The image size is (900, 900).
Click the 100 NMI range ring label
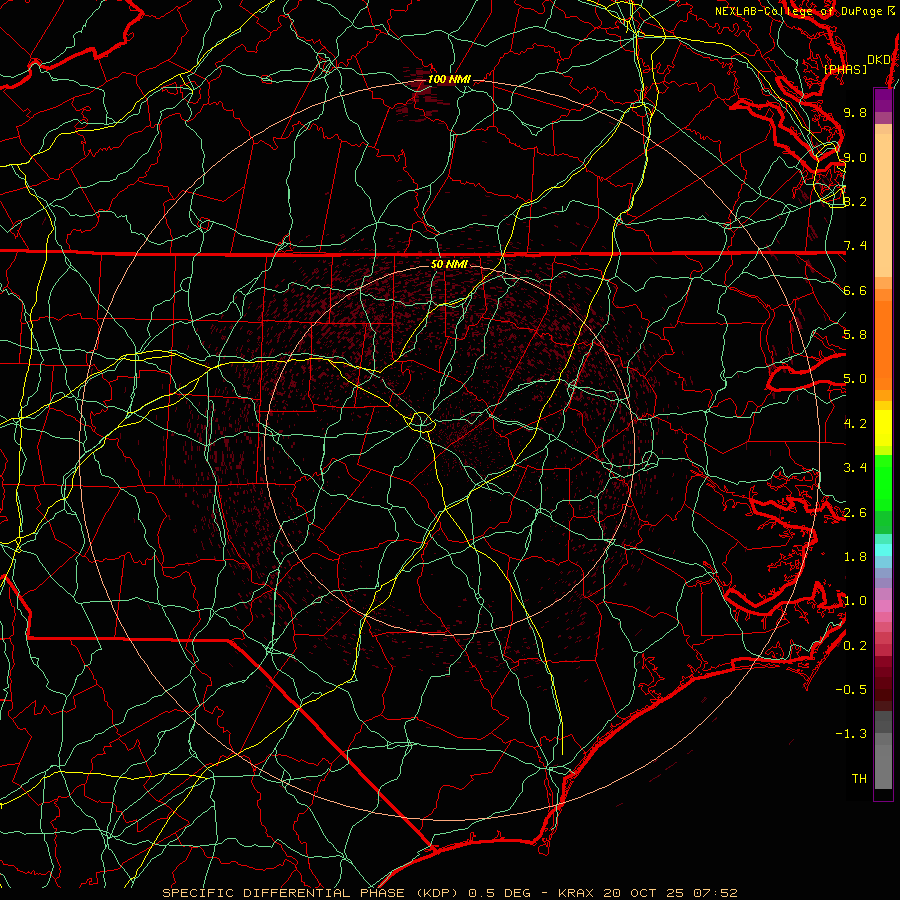point(449,79)
